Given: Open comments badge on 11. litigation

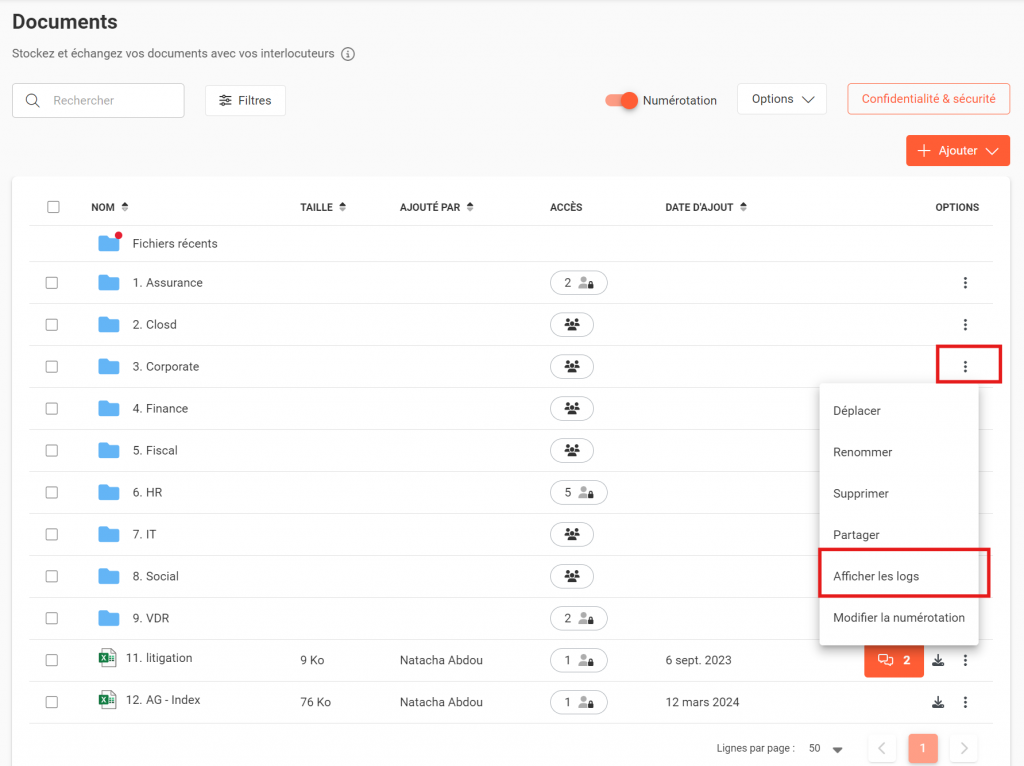Looking at the screenshot, I should pyautogui.click(x=893, y=660).
